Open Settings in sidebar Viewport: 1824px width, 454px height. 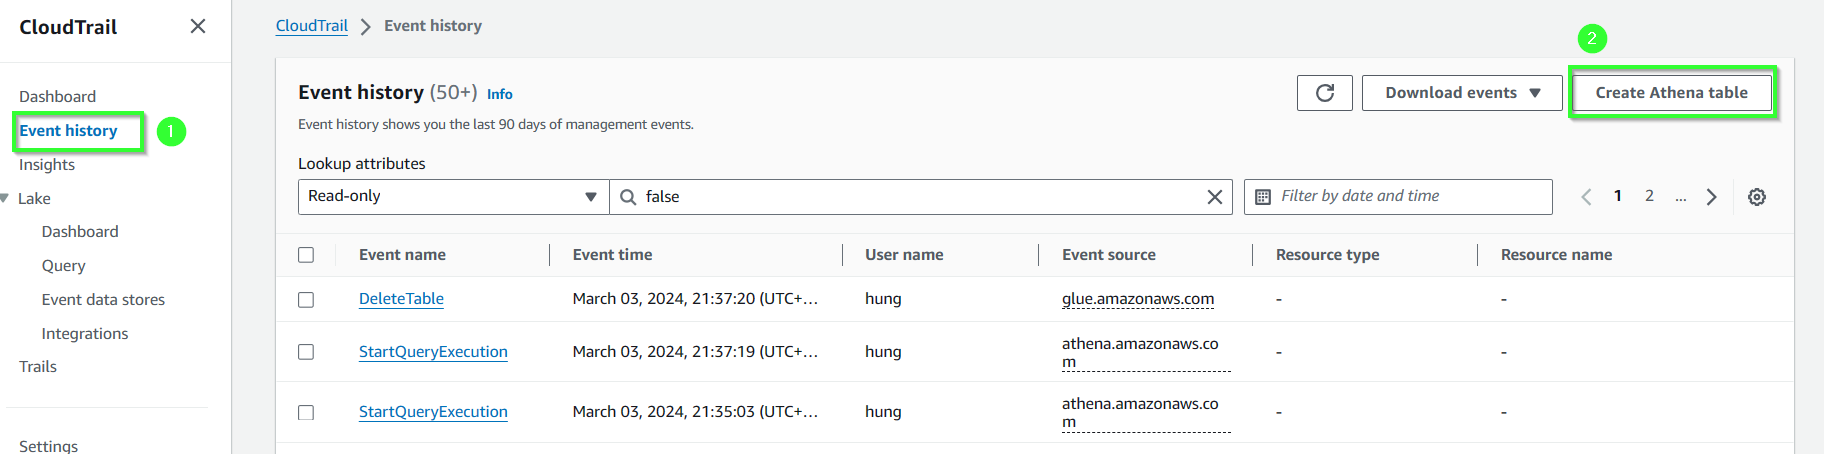coord(48,446)
